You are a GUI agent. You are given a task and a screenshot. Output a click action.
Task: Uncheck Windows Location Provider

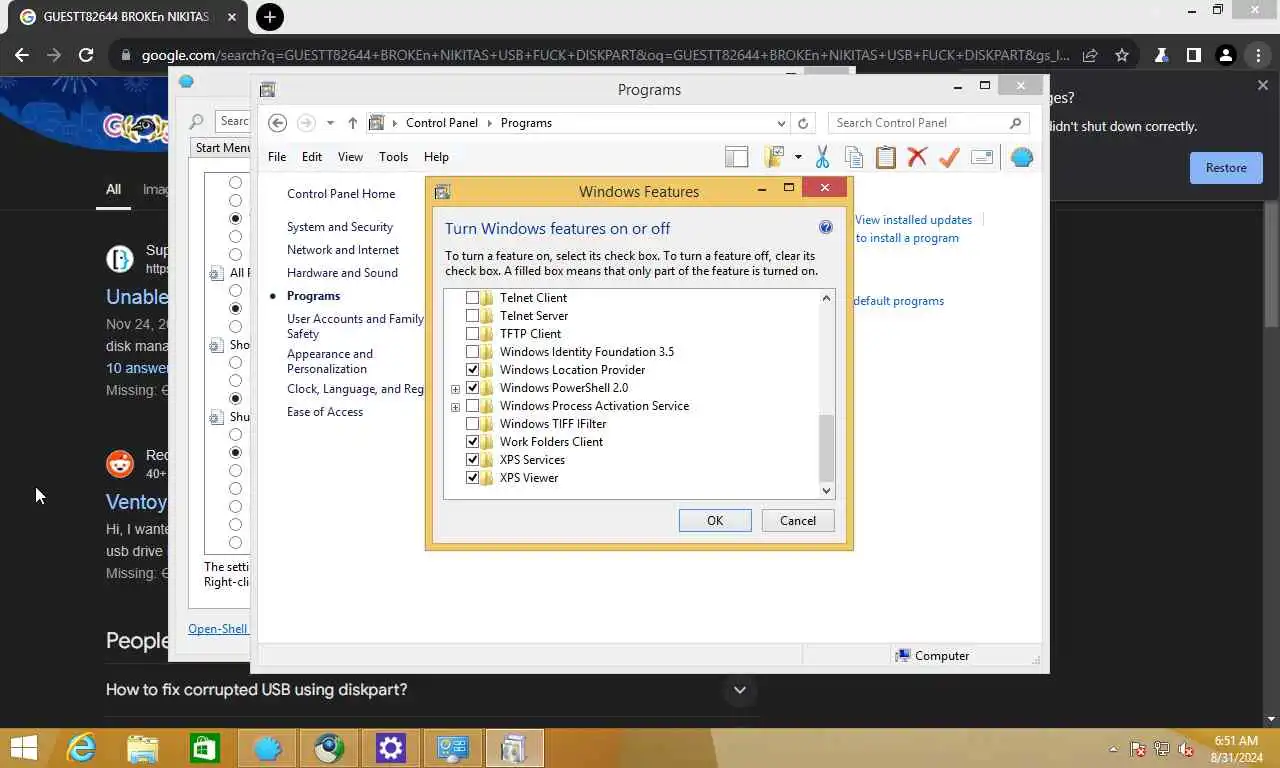472,370
